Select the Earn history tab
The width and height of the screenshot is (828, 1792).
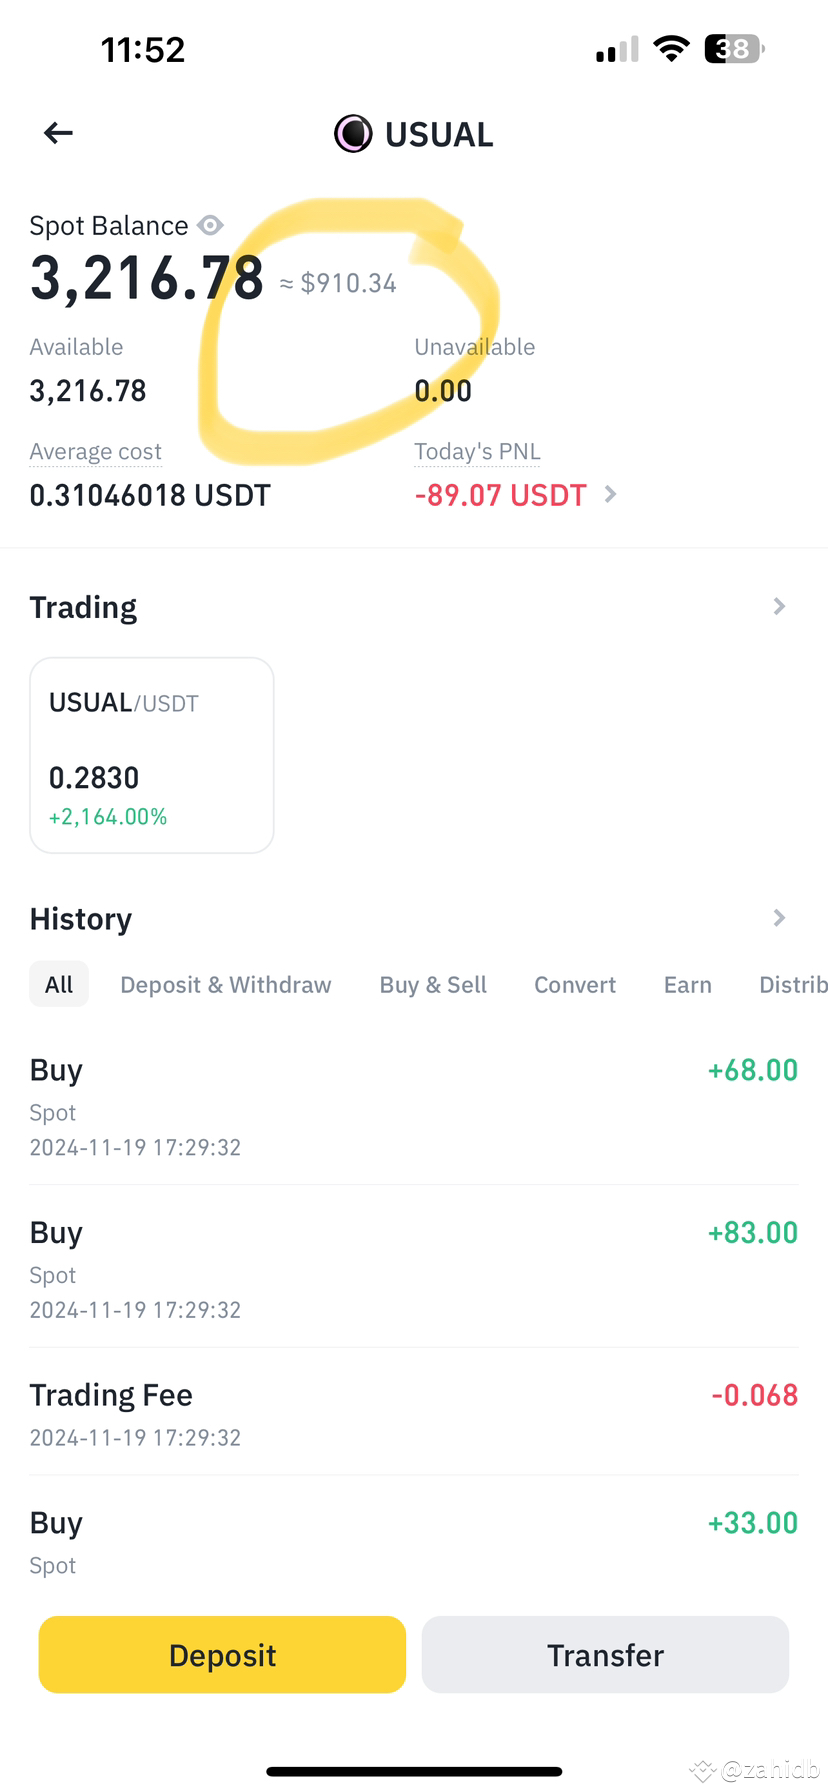point(688,985)
